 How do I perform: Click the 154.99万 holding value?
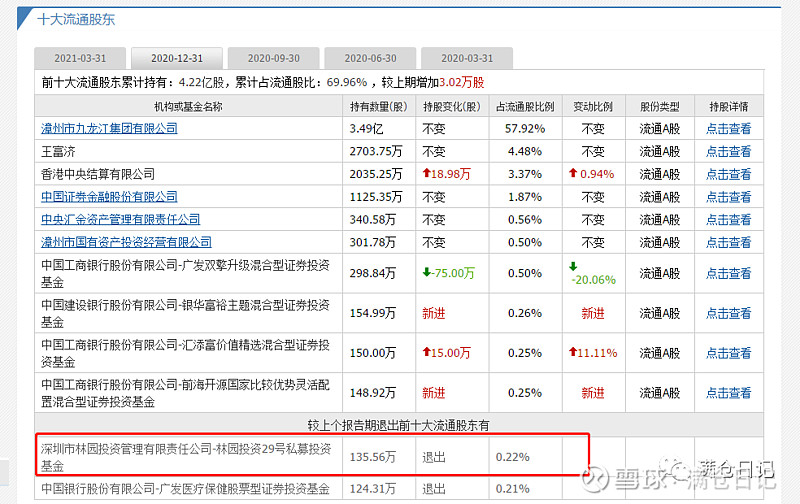(x=372, y=313)
